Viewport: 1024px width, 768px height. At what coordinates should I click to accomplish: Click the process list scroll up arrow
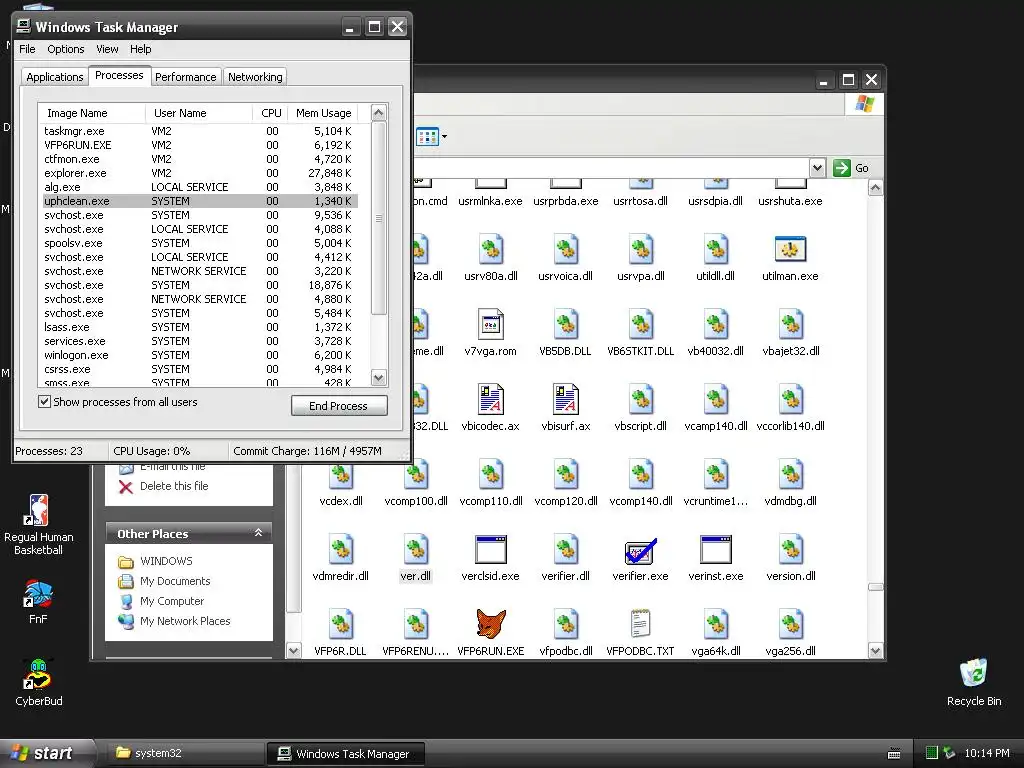click(x=379, y=113)
